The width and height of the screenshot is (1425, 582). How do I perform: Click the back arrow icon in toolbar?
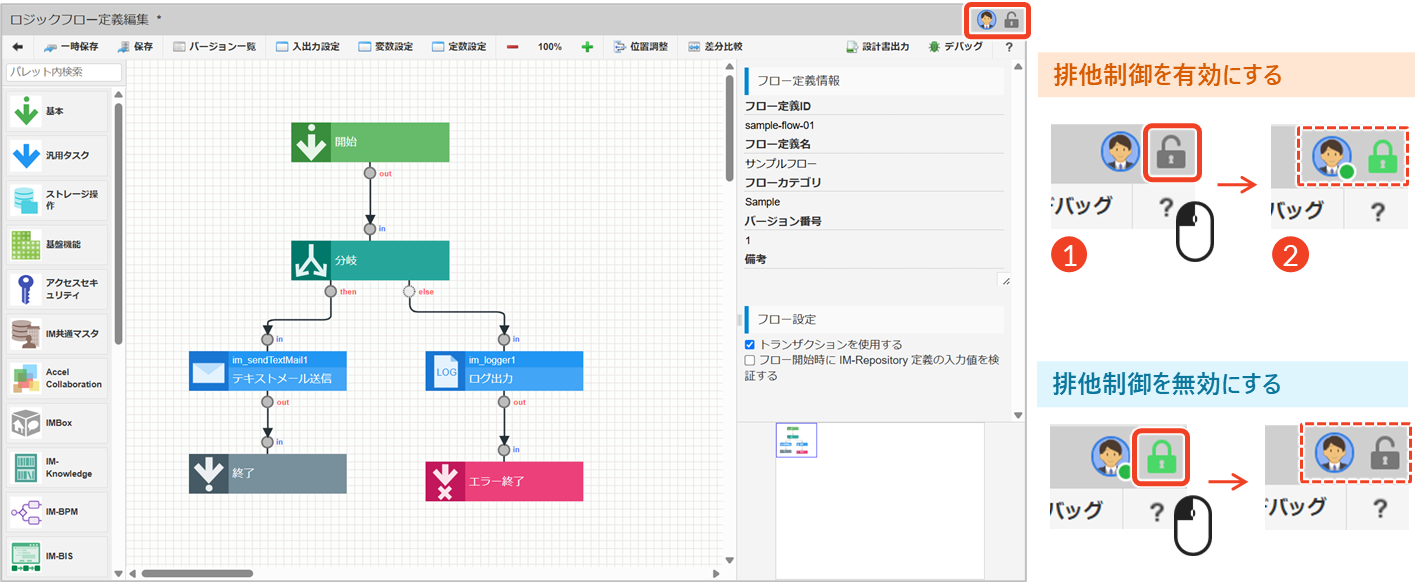tap(17, 47)
